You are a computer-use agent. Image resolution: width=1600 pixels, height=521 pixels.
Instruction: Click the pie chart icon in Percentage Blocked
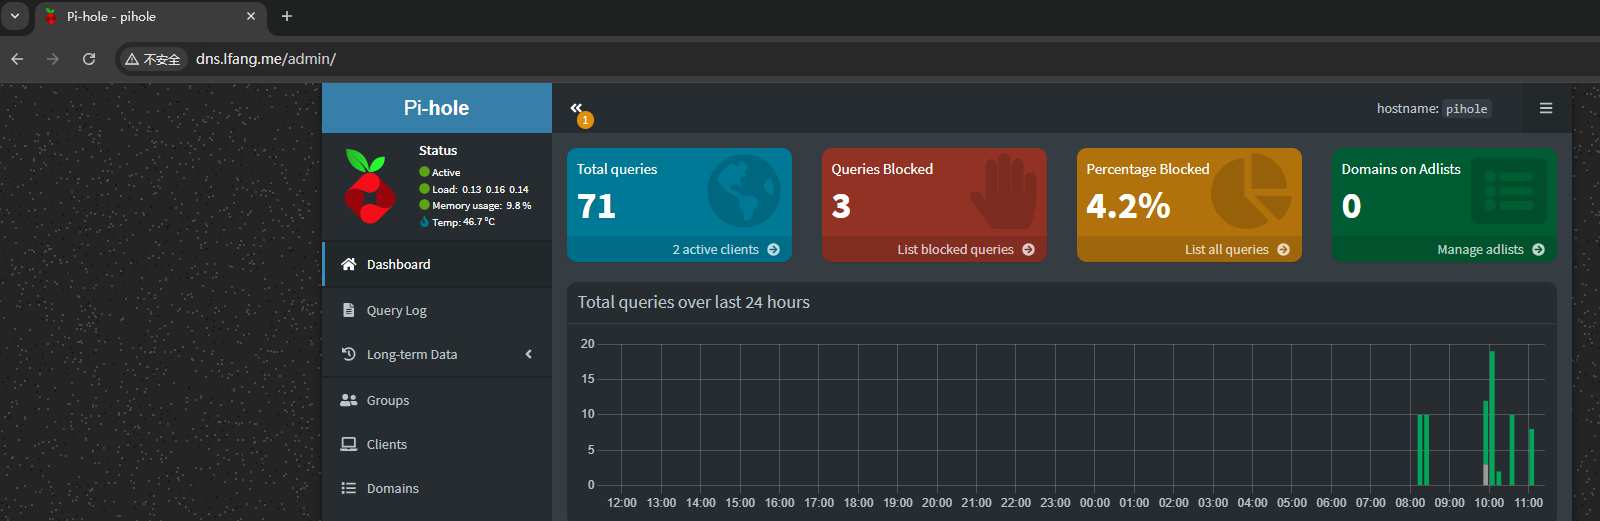[1252, 190]
